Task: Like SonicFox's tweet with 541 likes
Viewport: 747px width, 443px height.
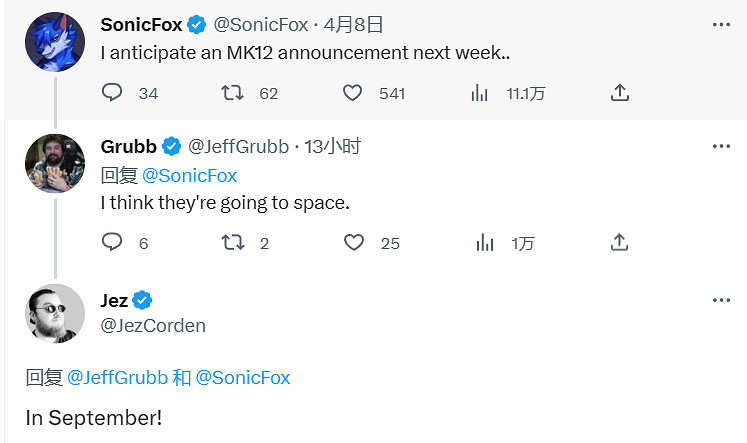Action: pos(352,93)
